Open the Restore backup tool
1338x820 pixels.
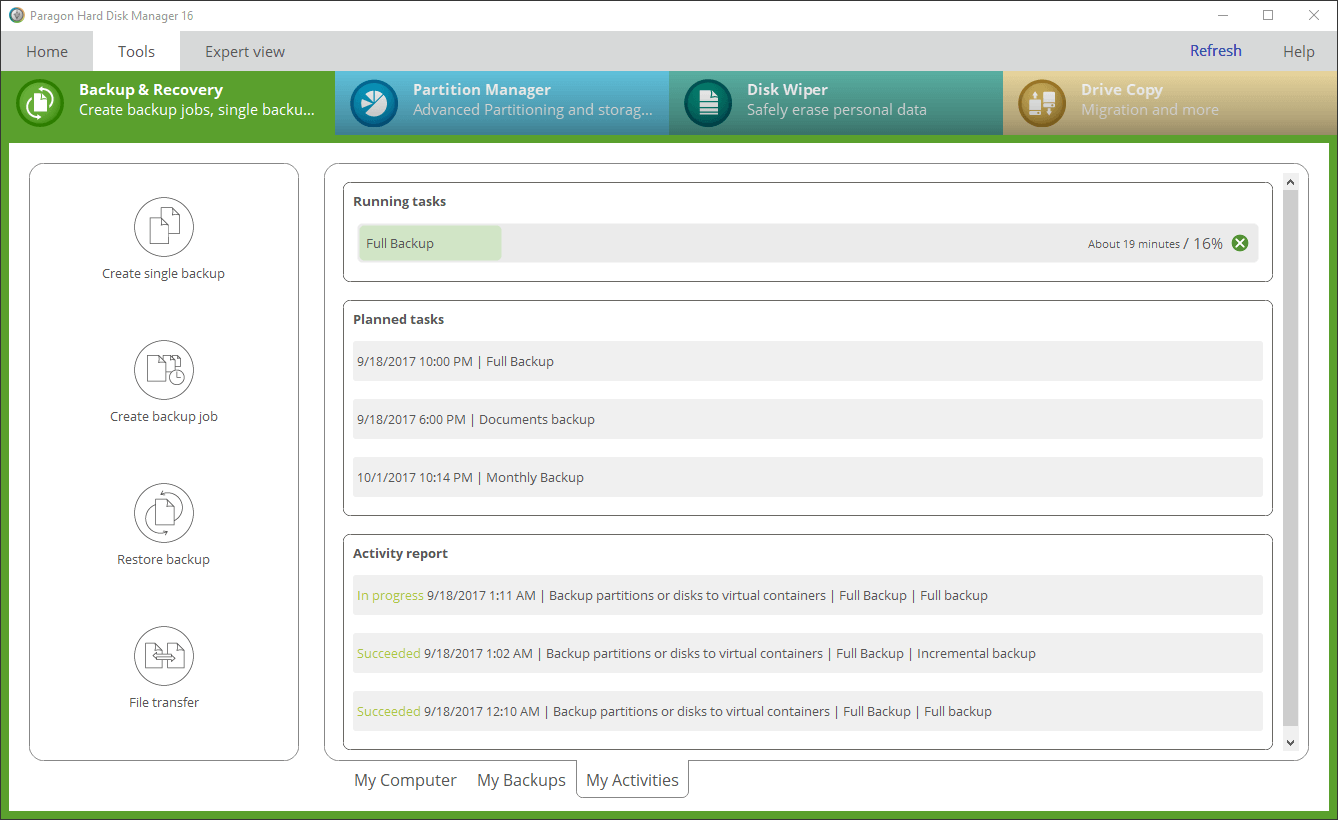(x=163, y=525)
